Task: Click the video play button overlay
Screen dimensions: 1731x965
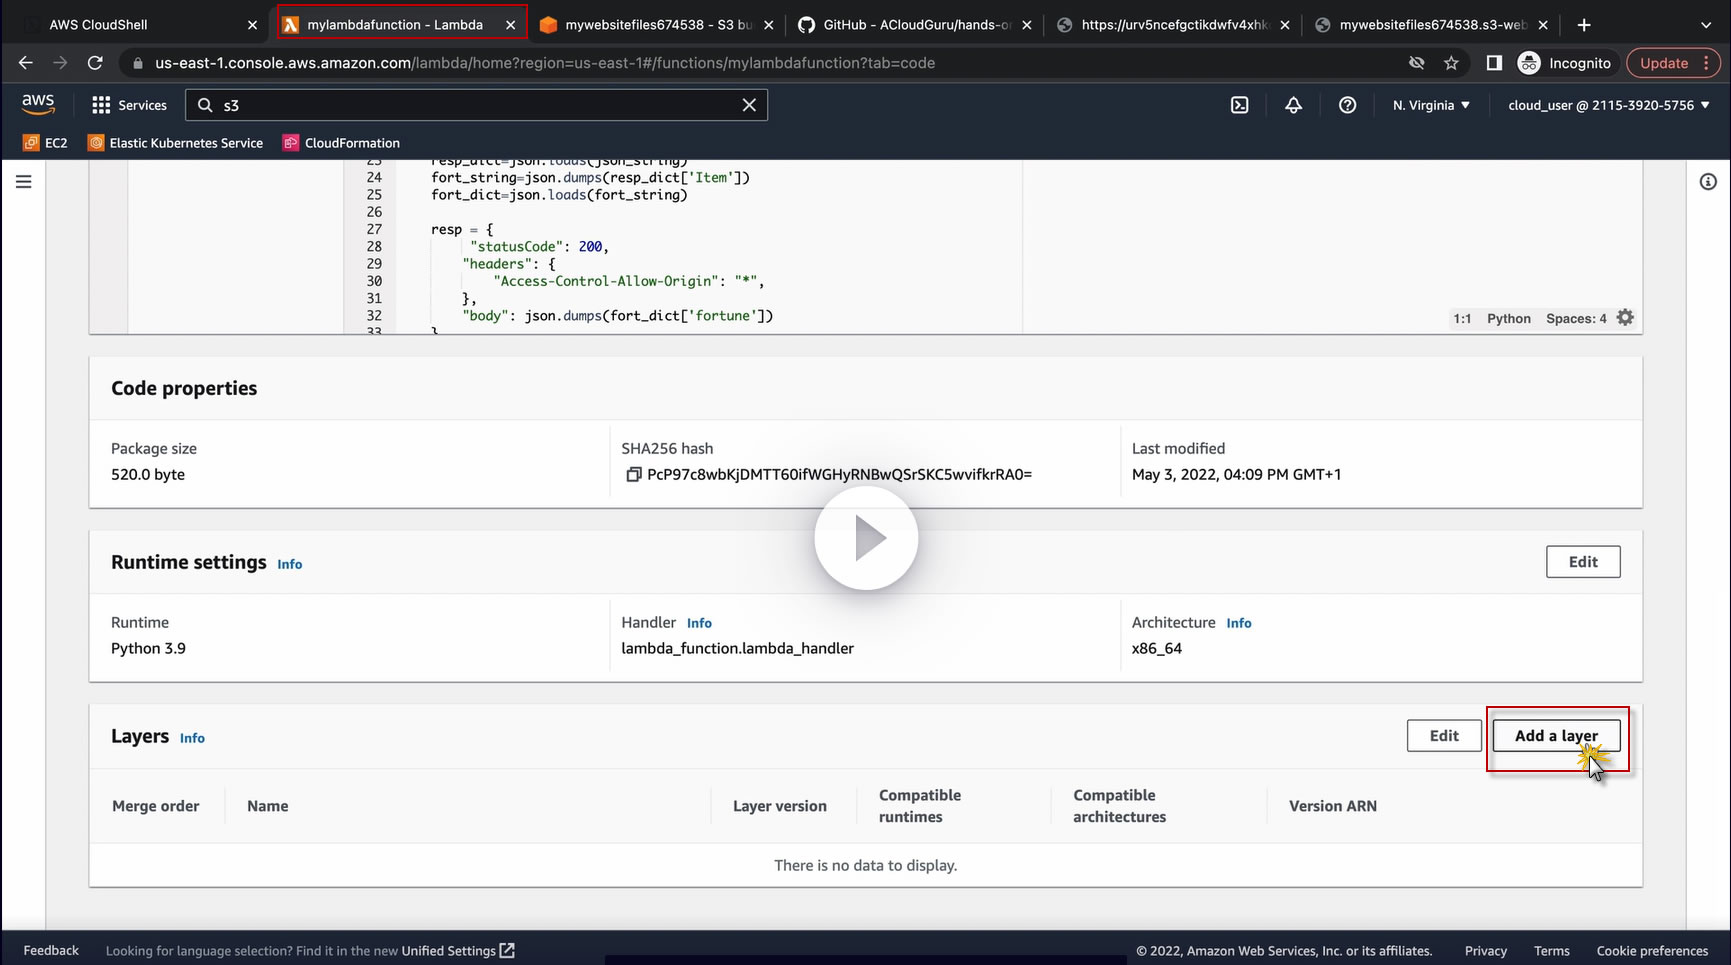Action: pyautogui.click(x=866, y=539)
